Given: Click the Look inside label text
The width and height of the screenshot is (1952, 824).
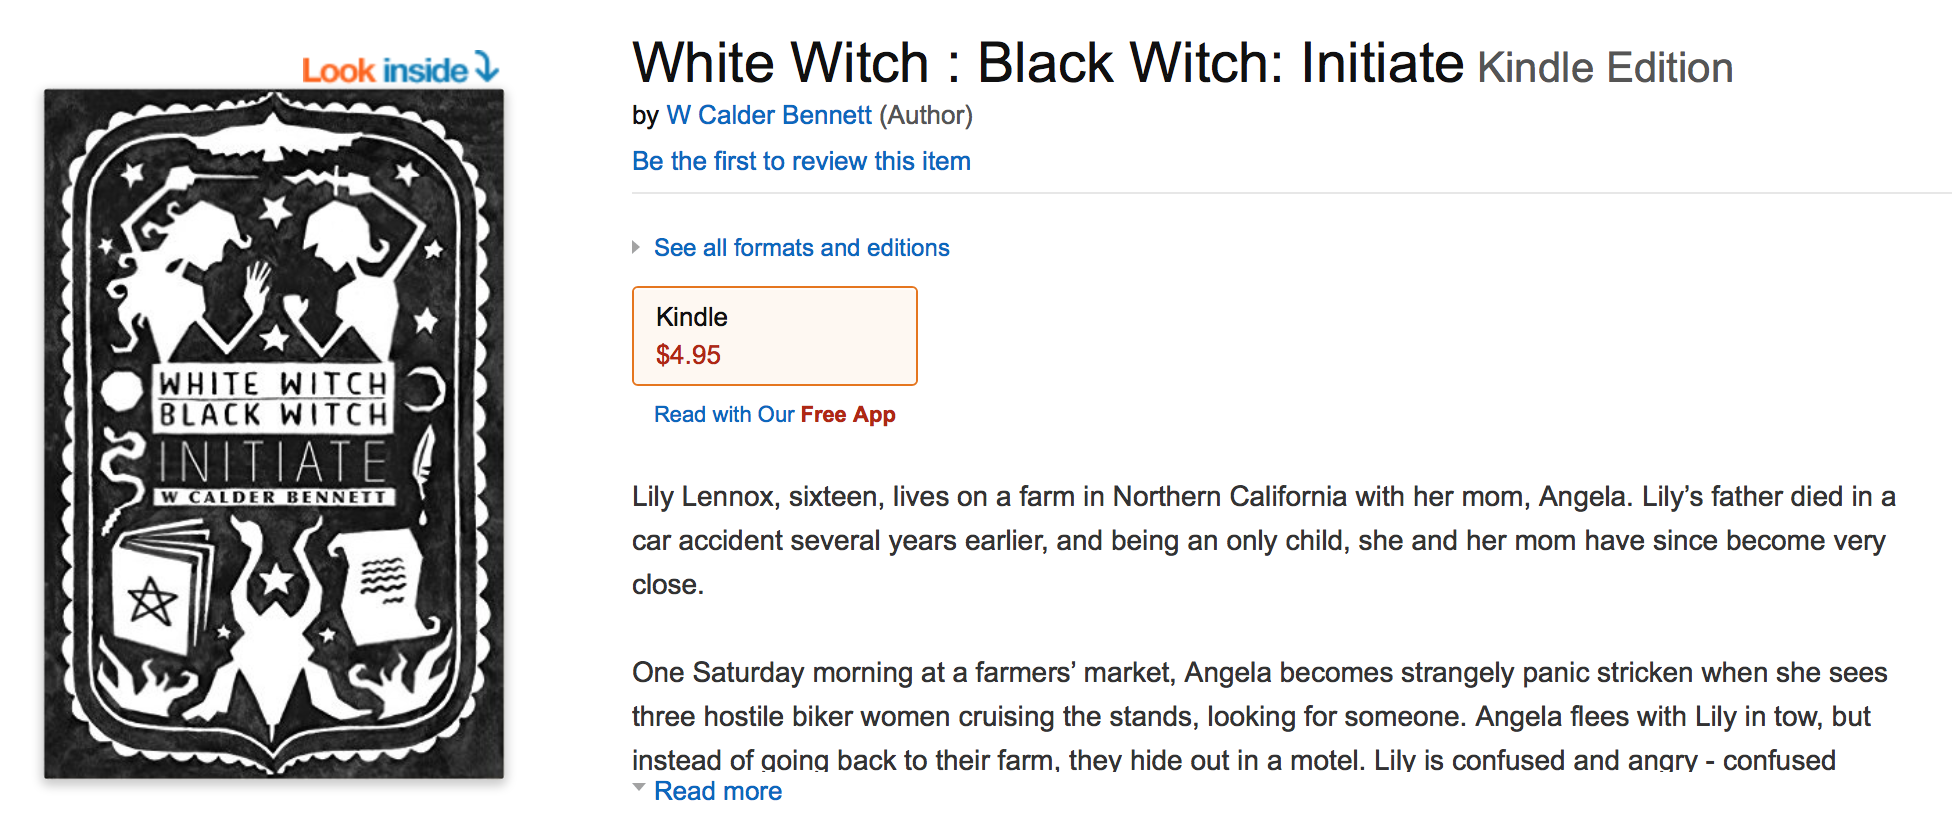Looking at the screenshot, I should tap(385, 70).
